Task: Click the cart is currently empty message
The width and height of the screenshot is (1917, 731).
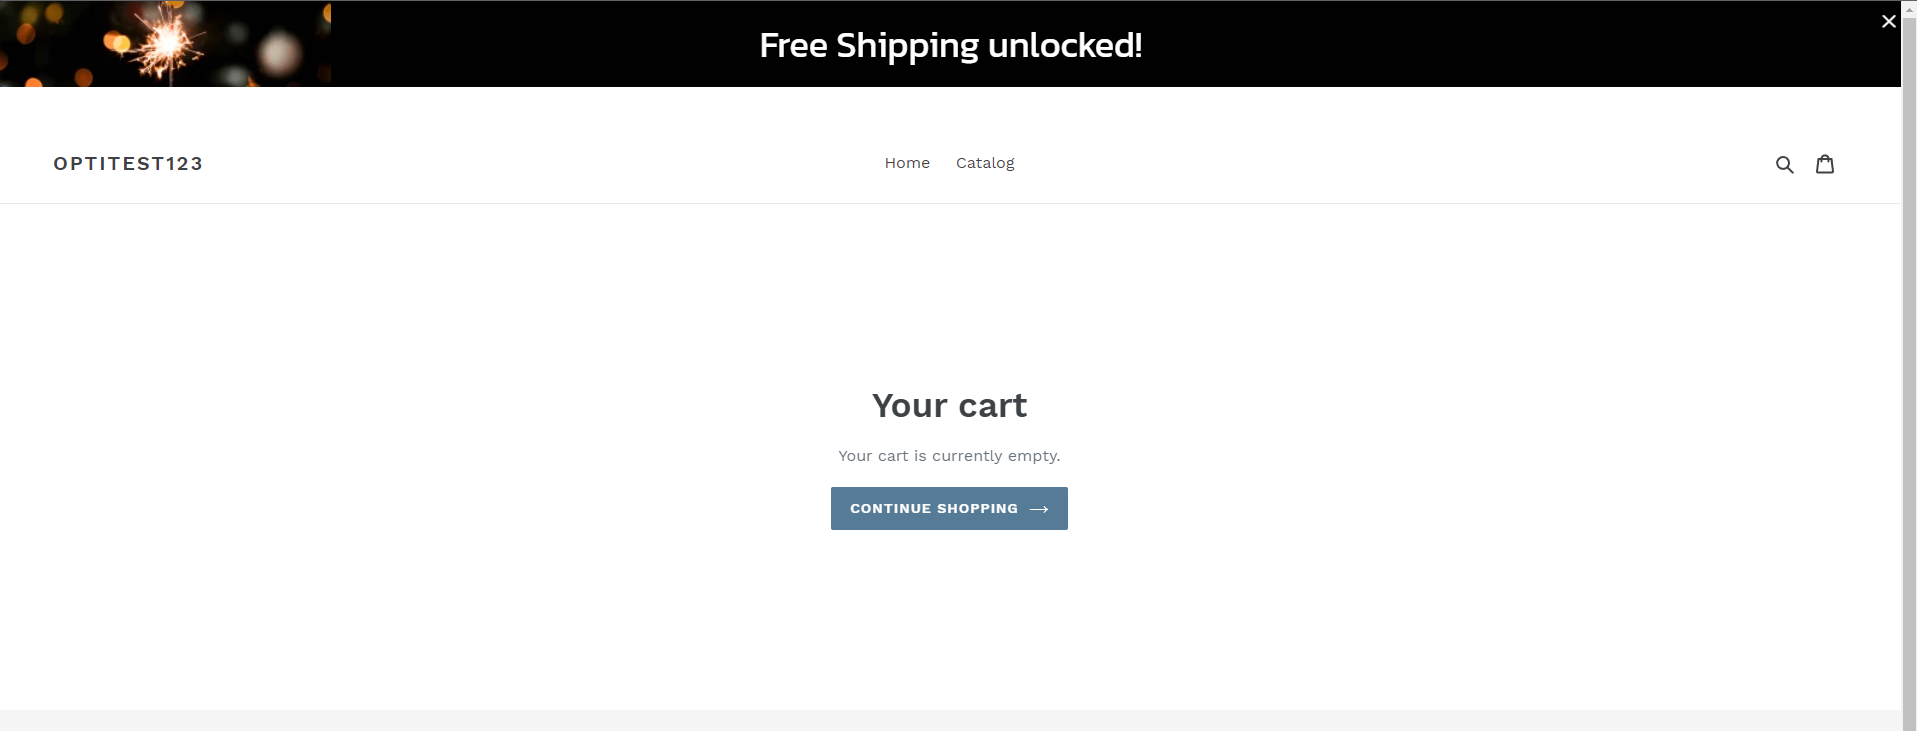Action: (x=949, y=456)
